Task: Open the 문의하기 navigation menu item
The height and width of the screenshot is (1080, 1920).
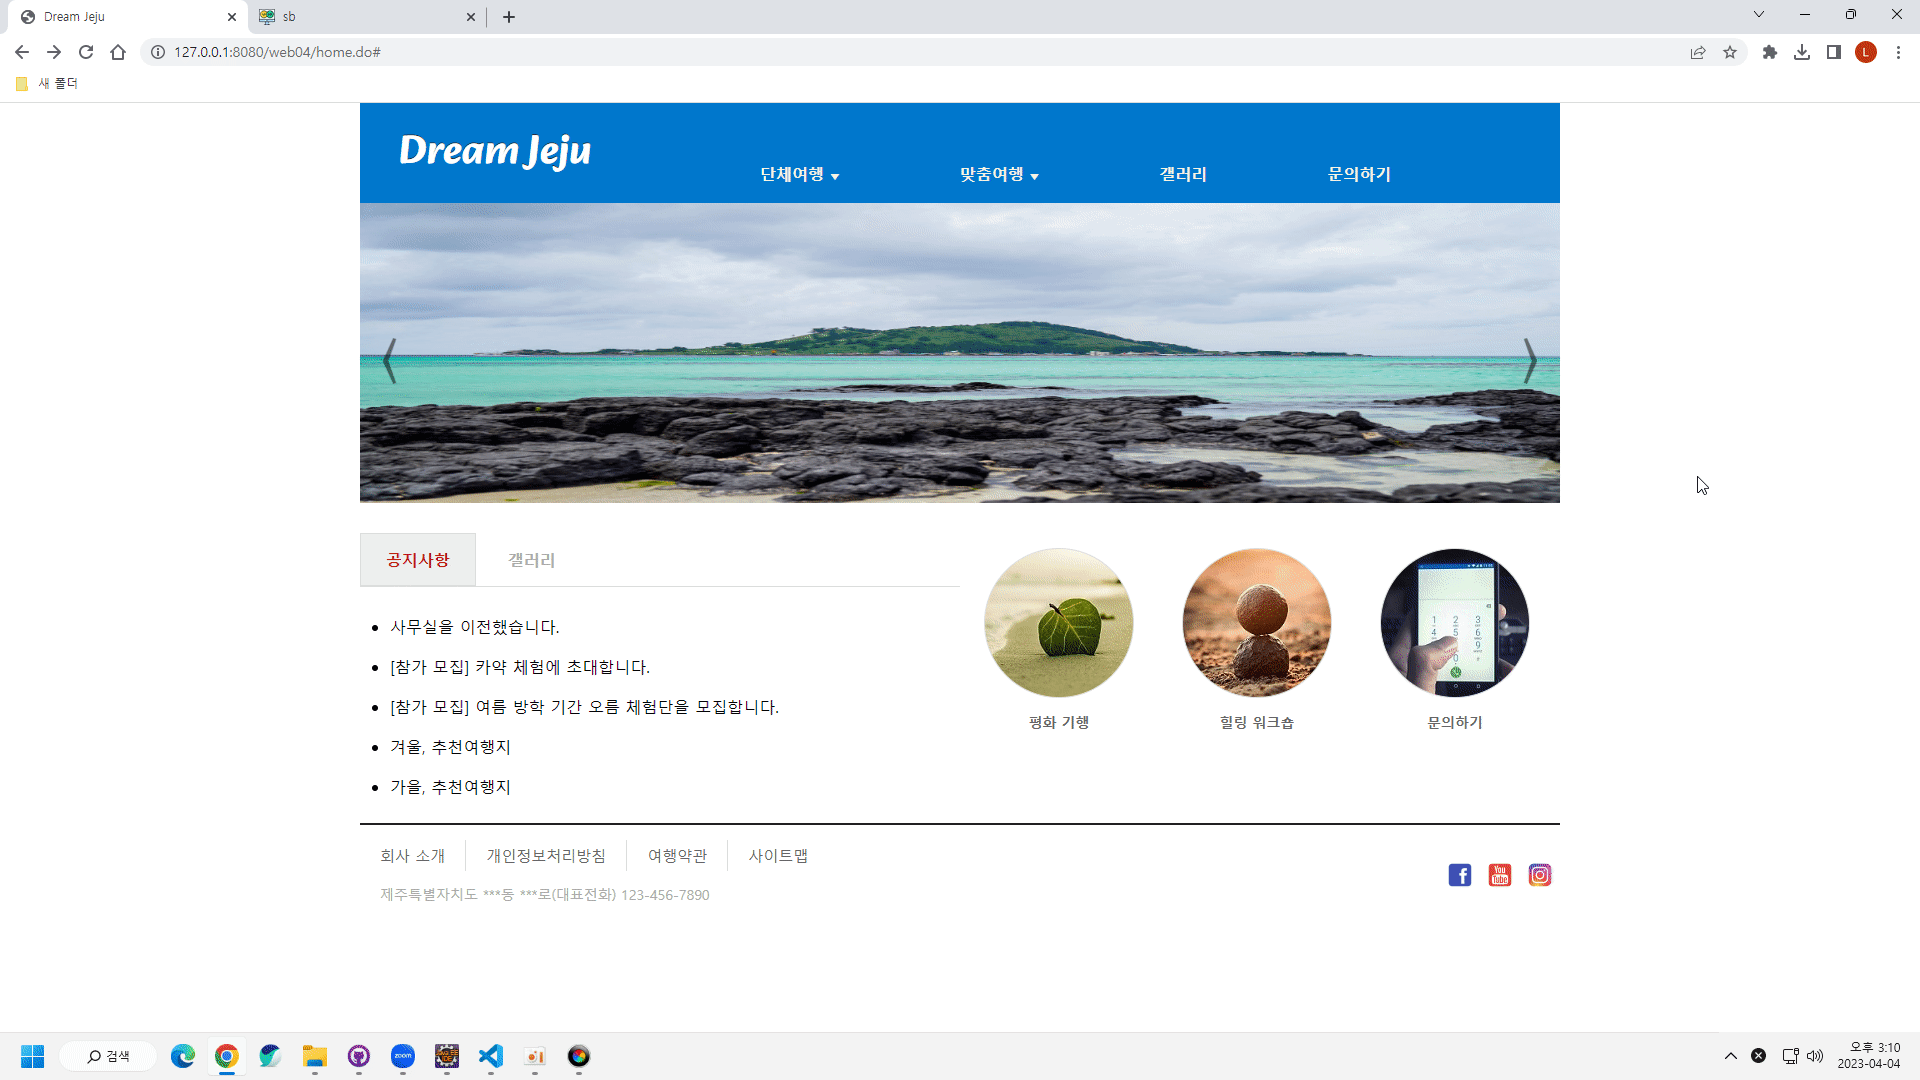Action: coord(1359,175)
